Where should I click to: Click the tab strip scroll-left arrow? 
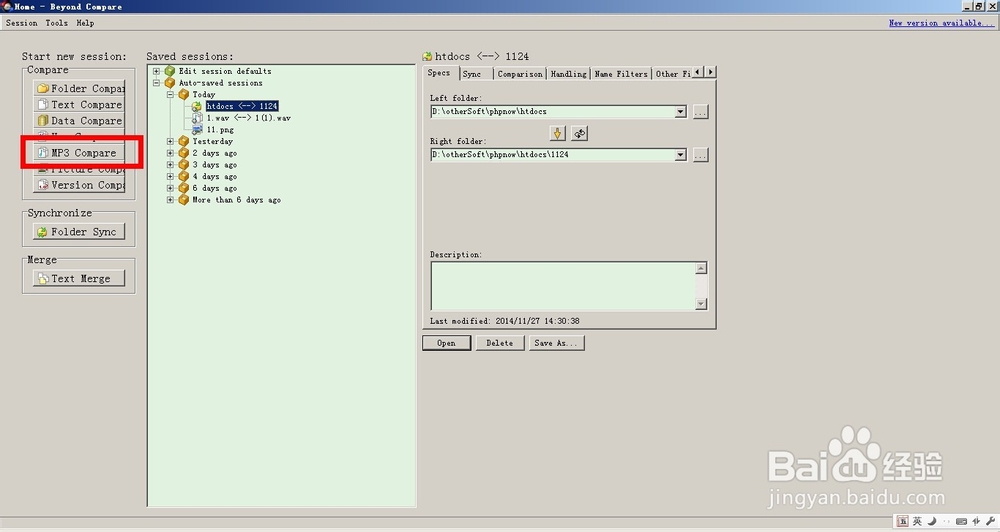coord(698,72)
